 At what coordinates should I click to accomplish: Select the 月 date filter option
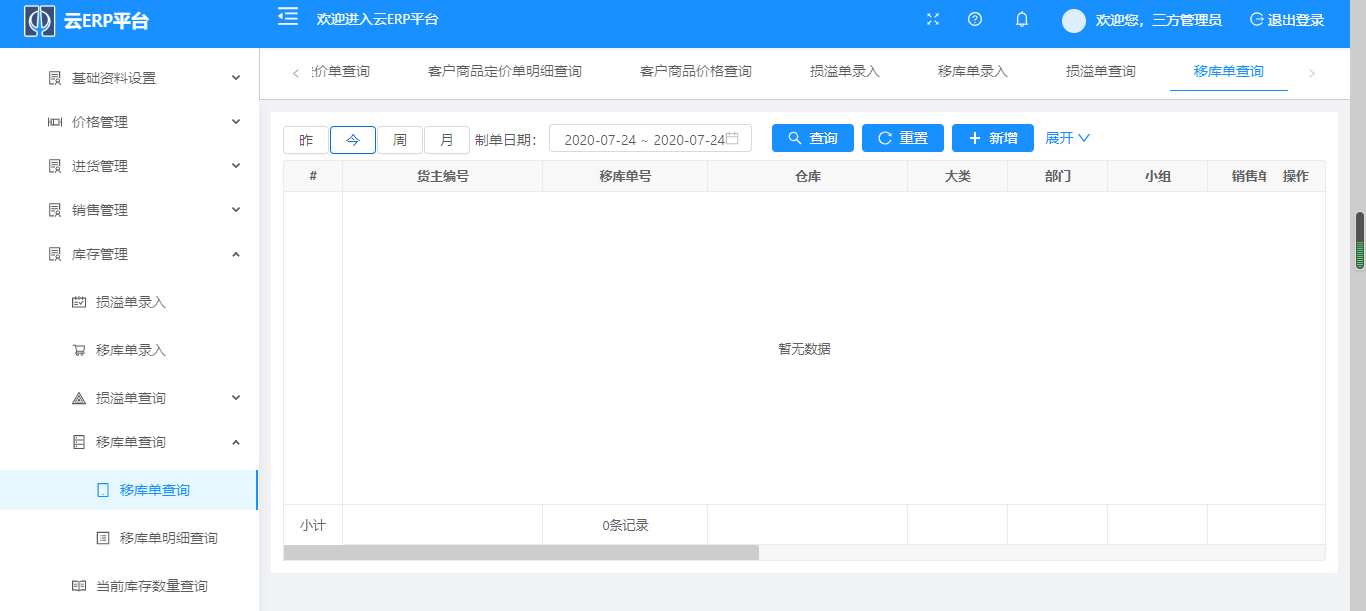446,138
